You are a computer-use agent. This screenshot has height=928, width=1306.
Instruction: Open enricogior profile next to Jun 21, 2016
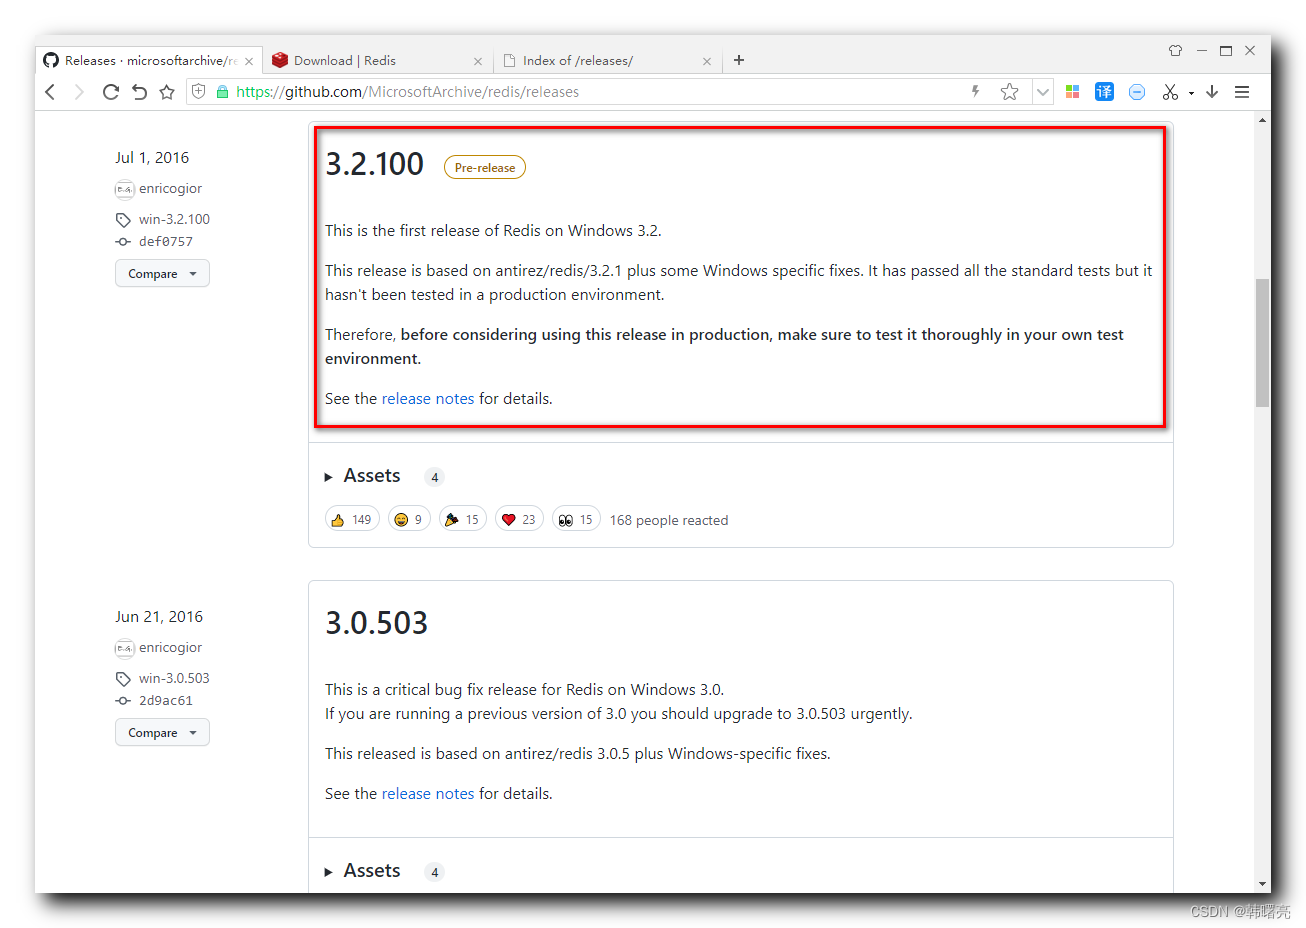click(x=170, y=647)
